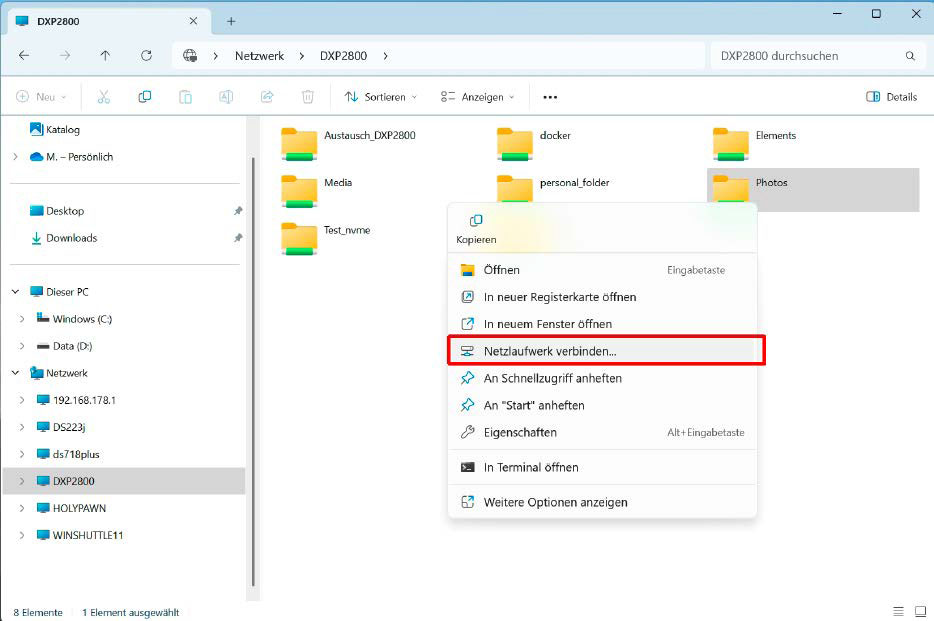Switch to details list view in the statusbar
This screenshot has width=934, height=621.
898,610
